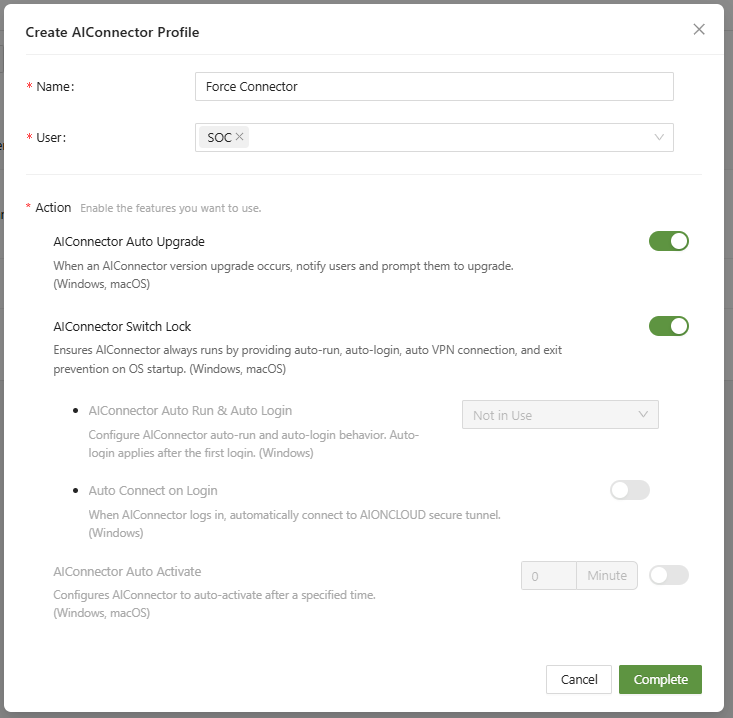Disable AIConnector Auto Upgrade toggle
This screenshot has height=718, width=733.
click(668, 241)
